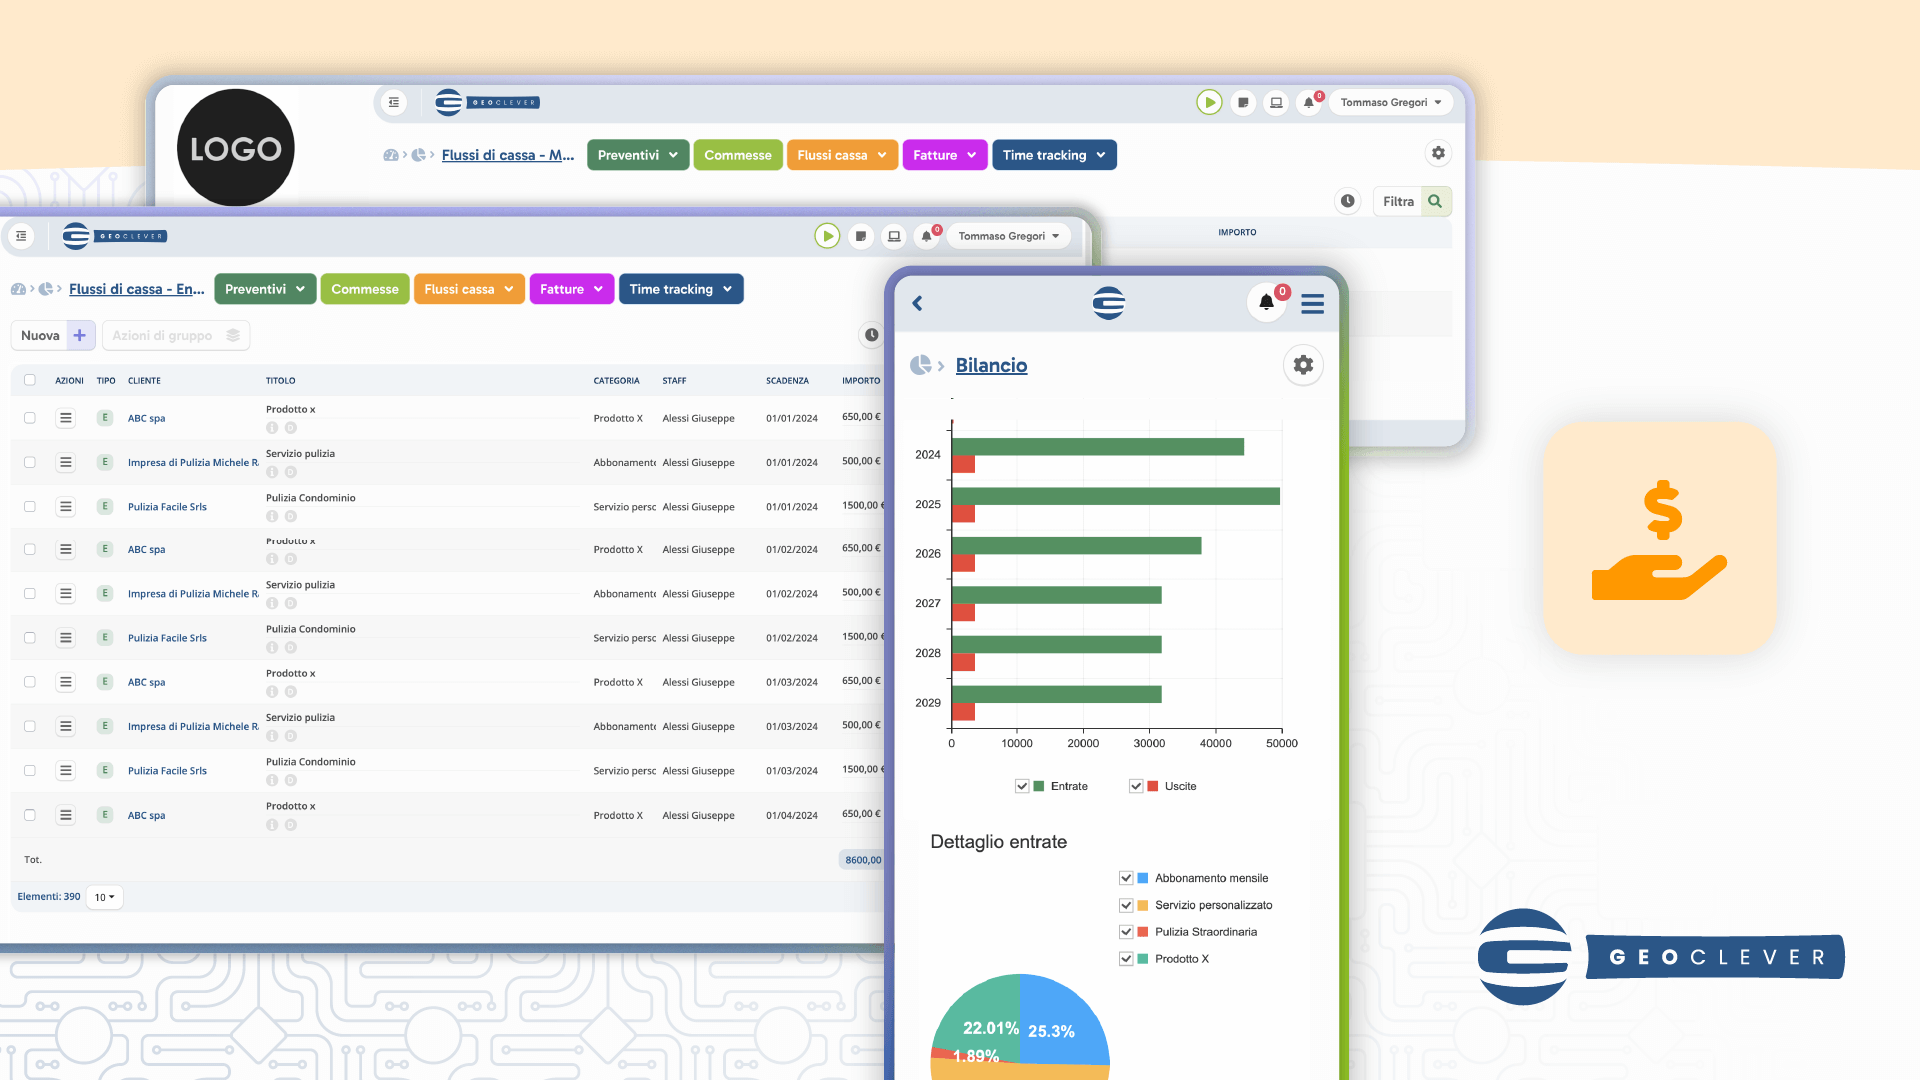Toggle sidebar menu icon in back window
1920x1080 pixels.
[394, 102]
